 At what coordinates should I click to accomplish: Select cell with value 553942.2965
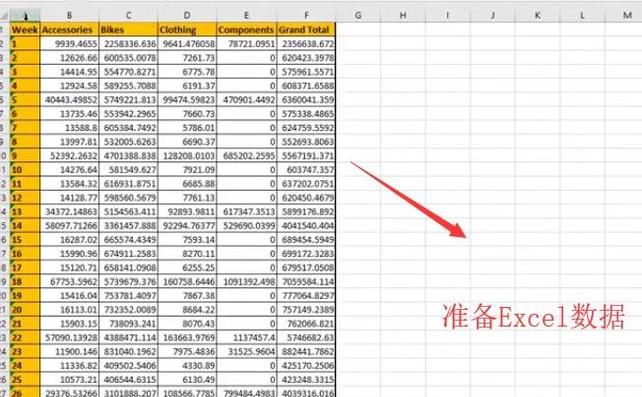(128, 114)
